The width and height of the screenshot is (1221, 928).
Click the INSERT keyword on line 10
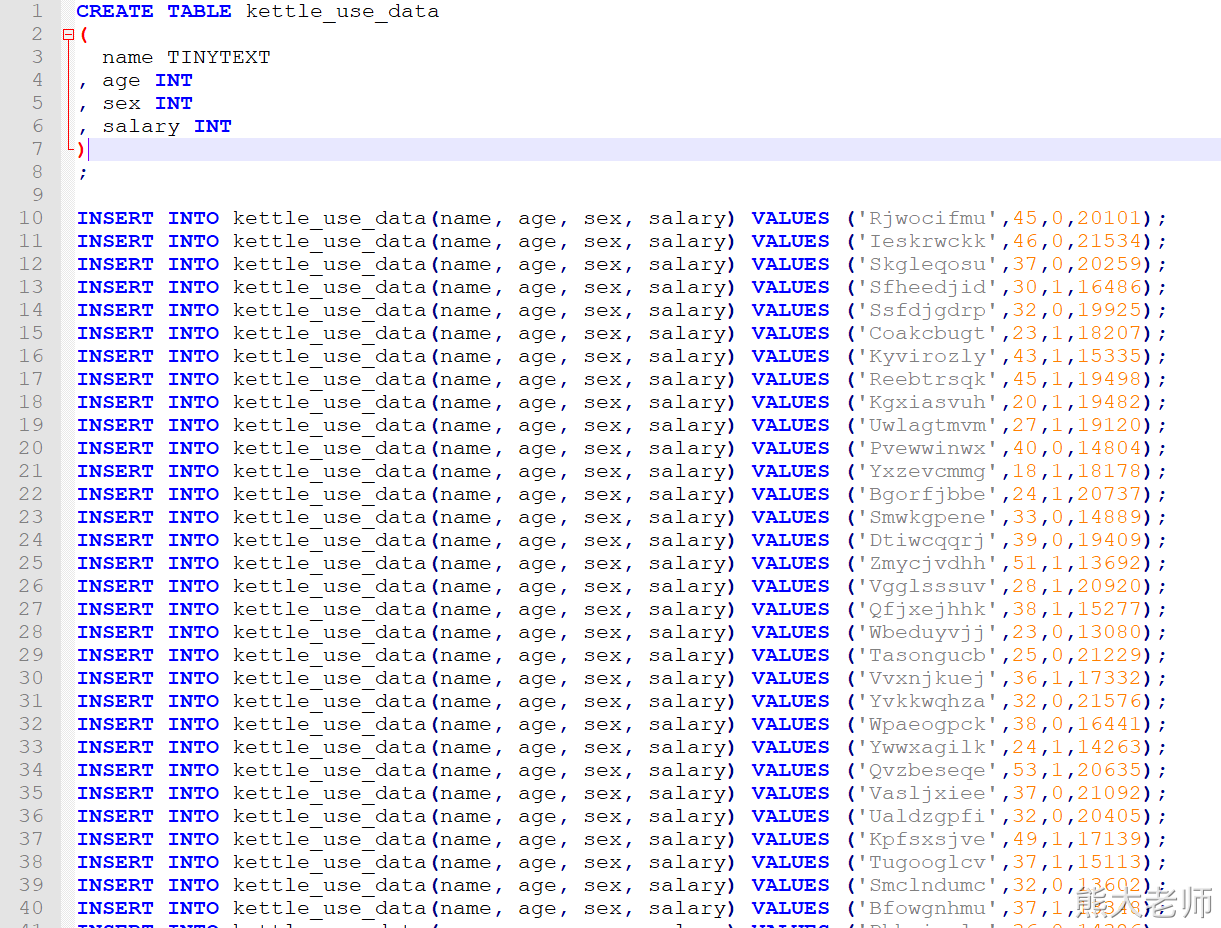(115, 219)
